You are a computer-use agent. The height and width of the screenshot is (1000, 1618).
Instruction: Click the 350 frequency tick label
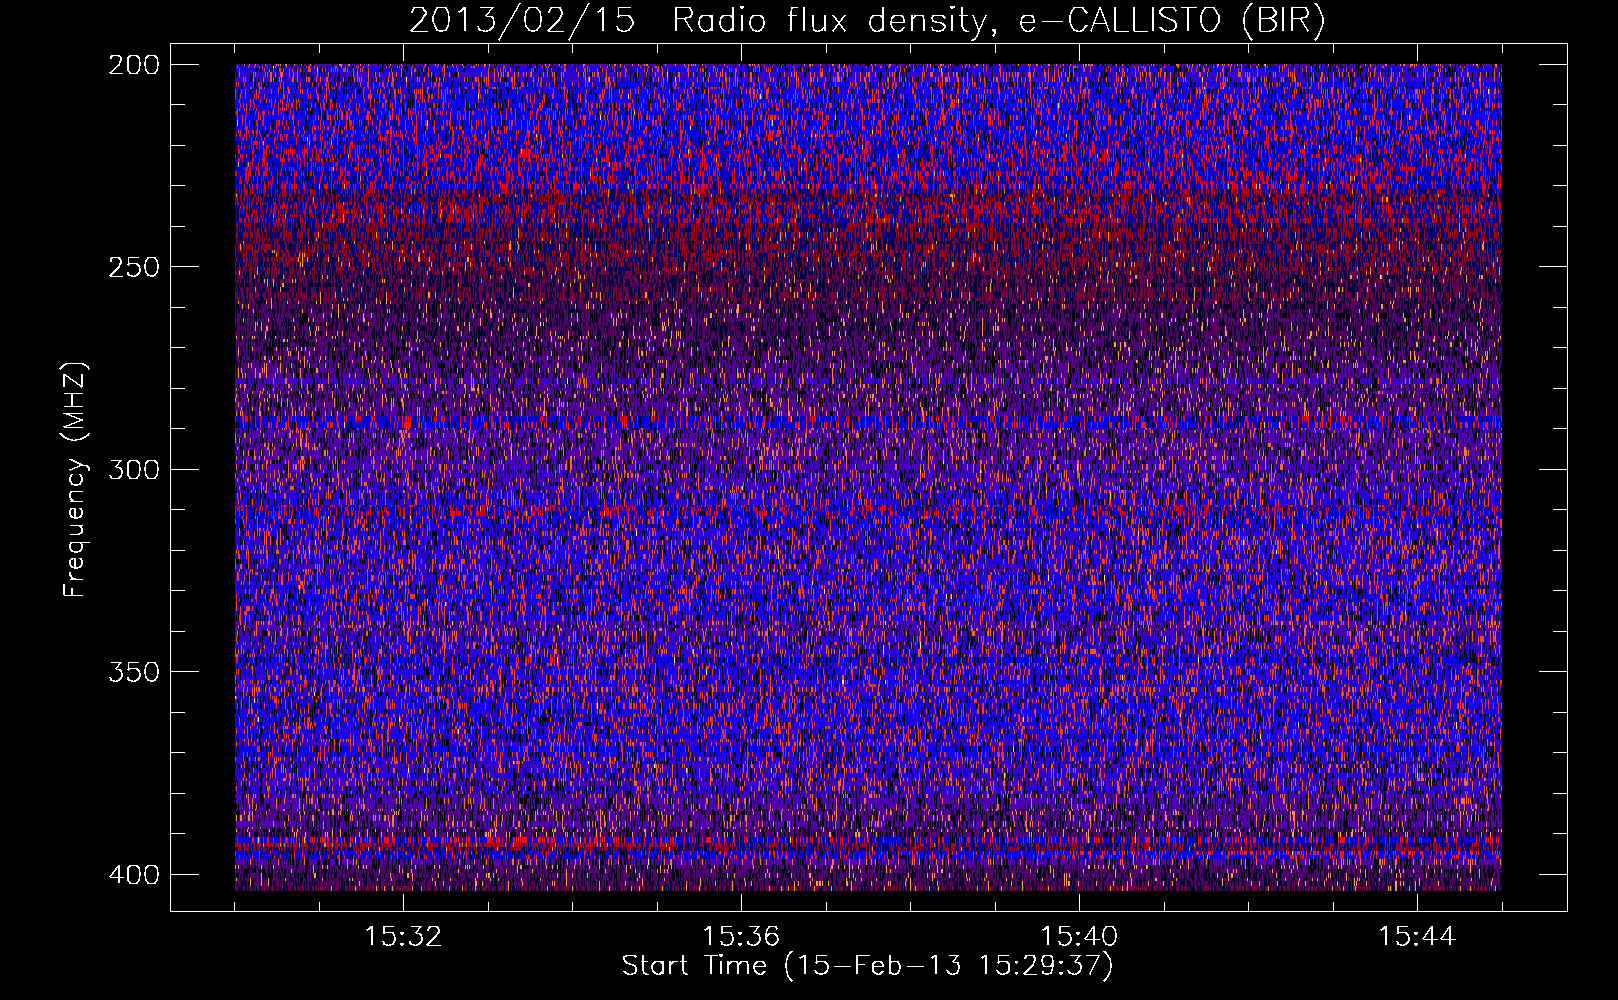click(133, 672)
